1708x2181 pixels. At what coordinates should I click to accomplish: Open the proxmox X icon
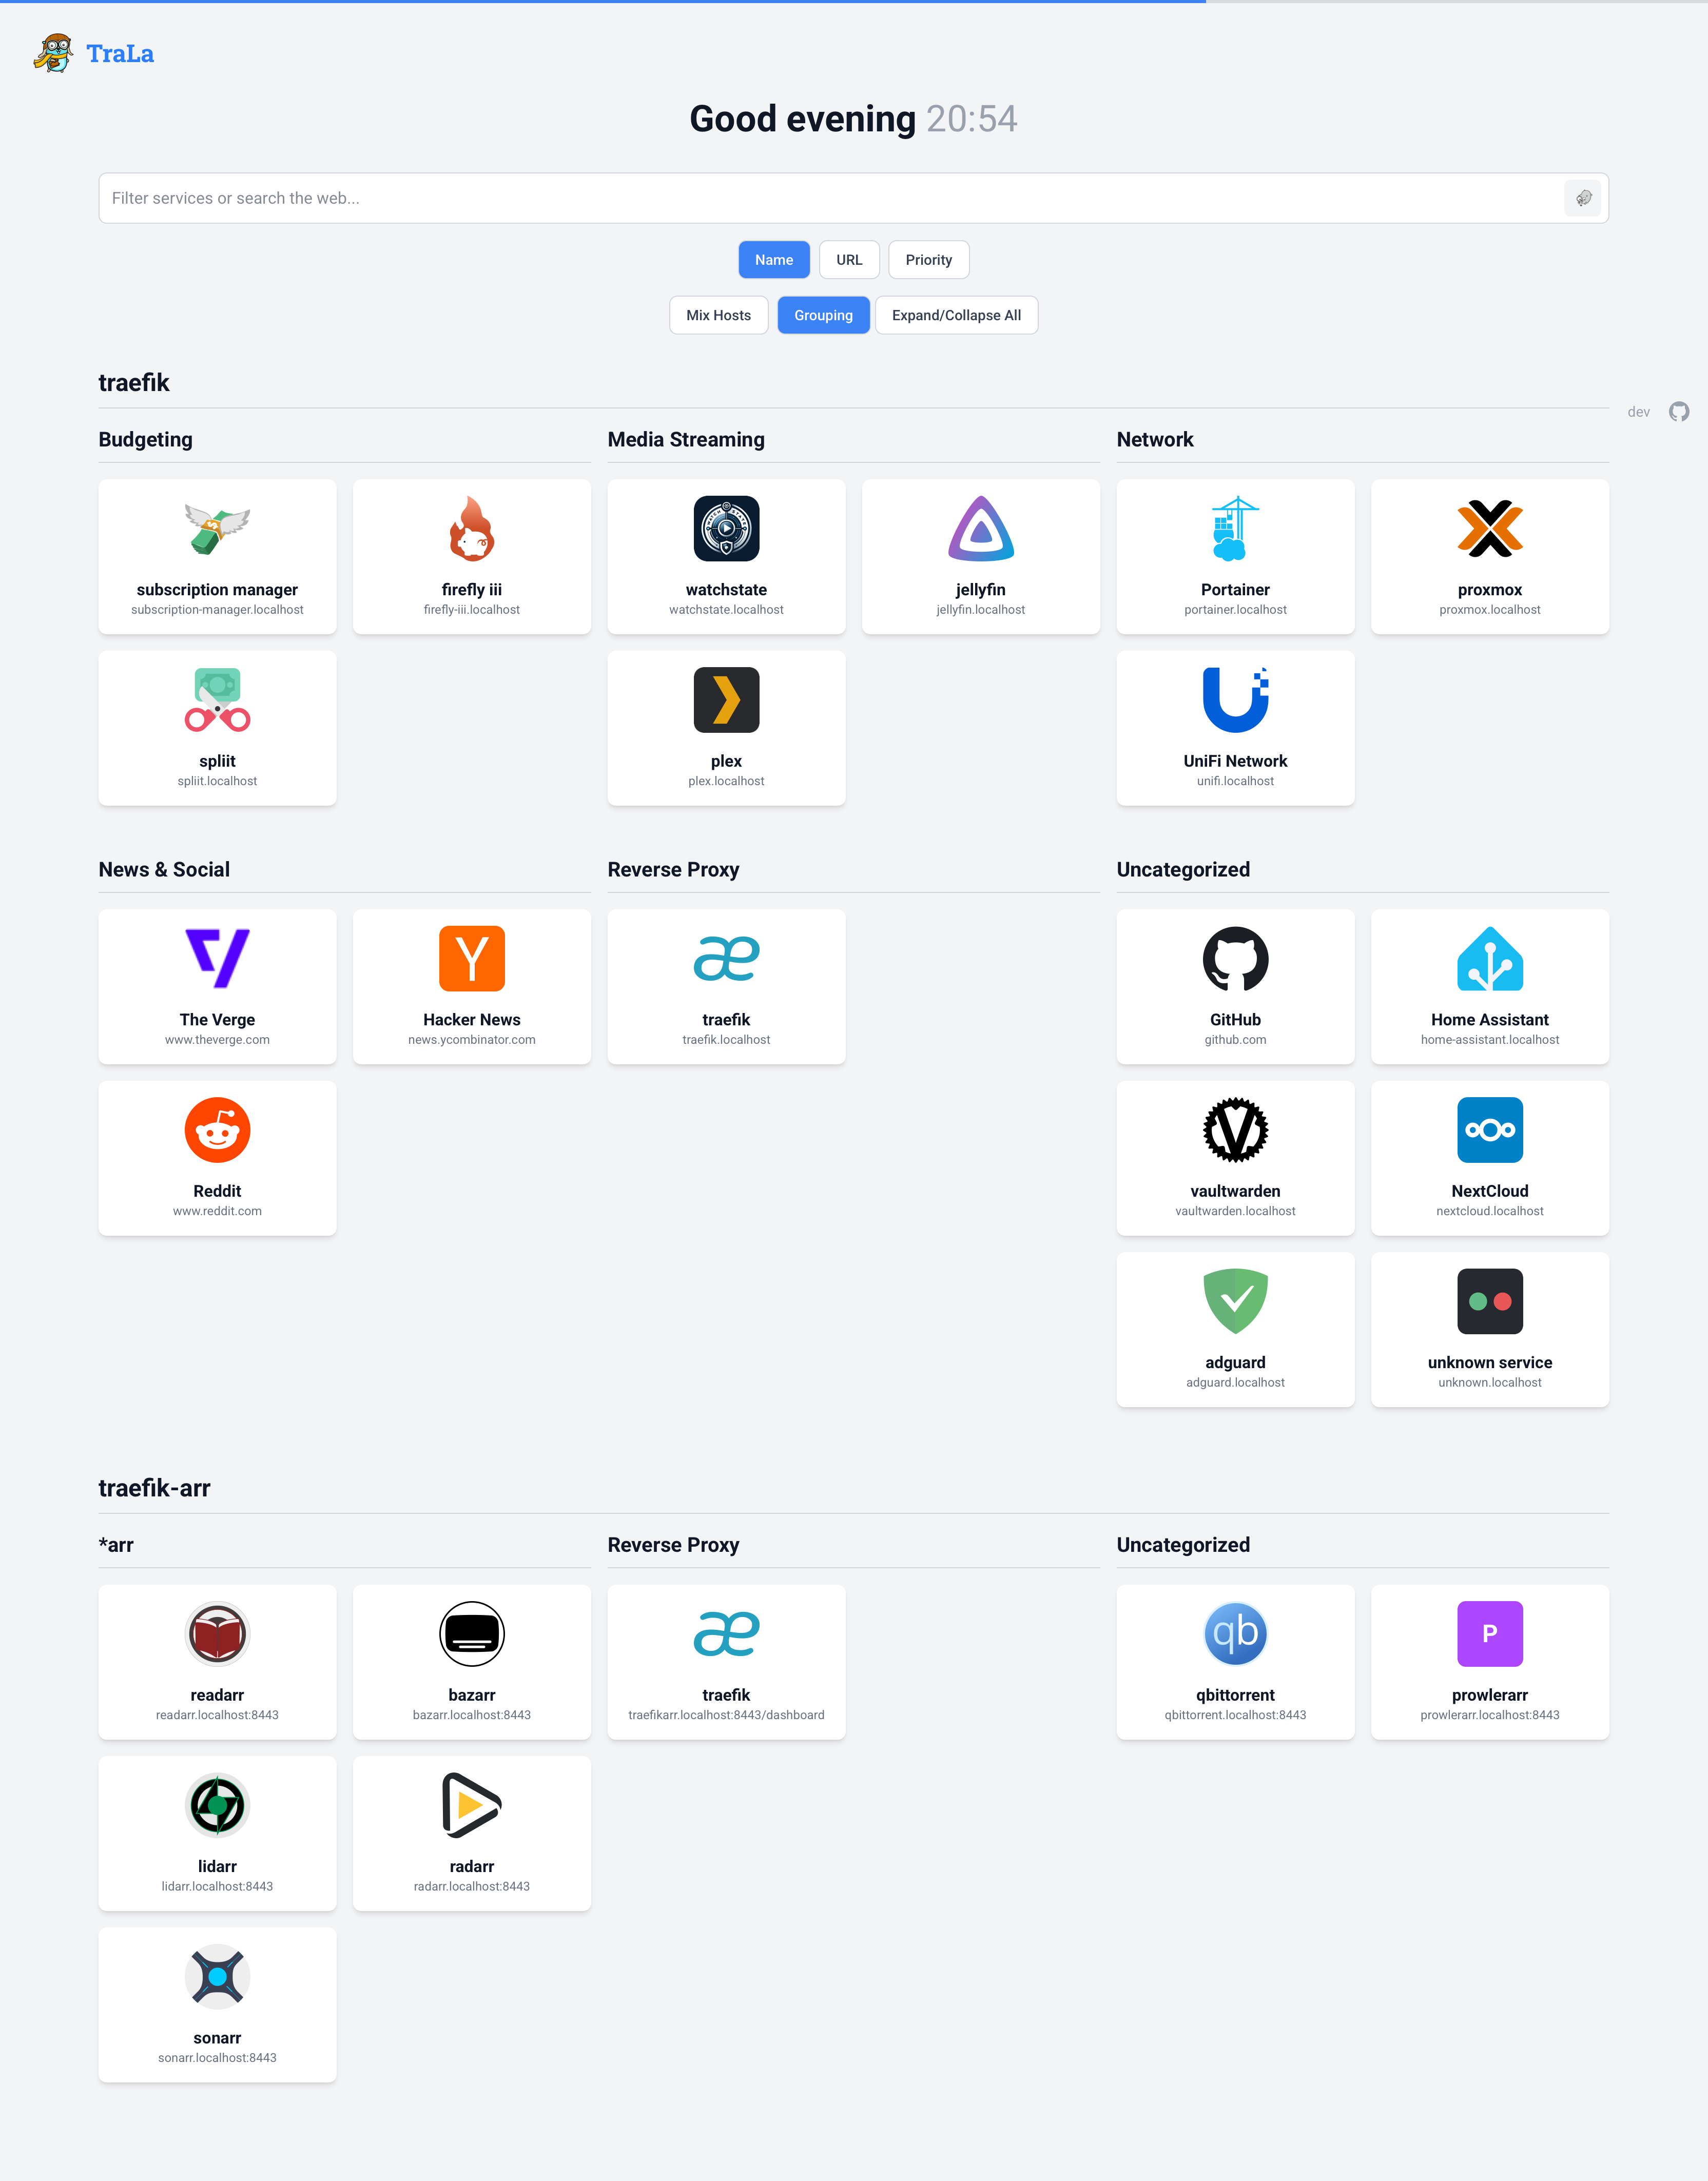[x=1490, y=528]
